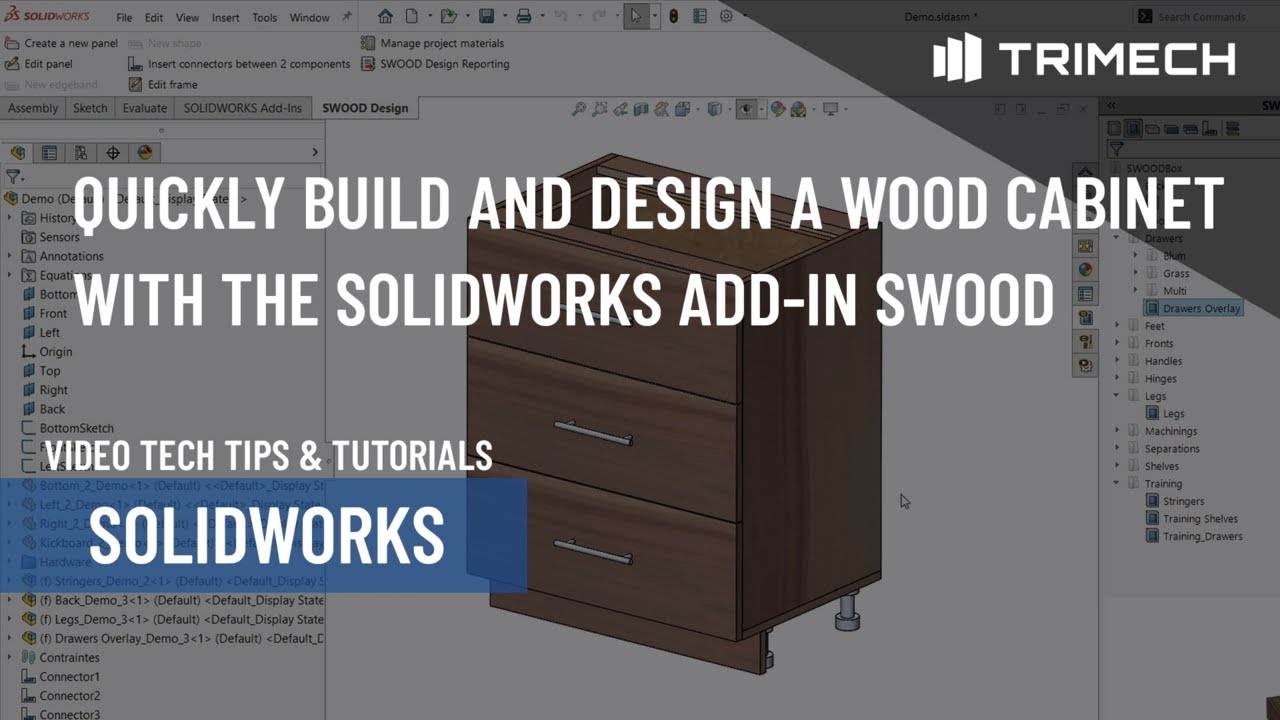Click SWOOD library filter funnel icon
Image resolution: width=1280 pixels, height=720 pixels.
[1116, 149]
